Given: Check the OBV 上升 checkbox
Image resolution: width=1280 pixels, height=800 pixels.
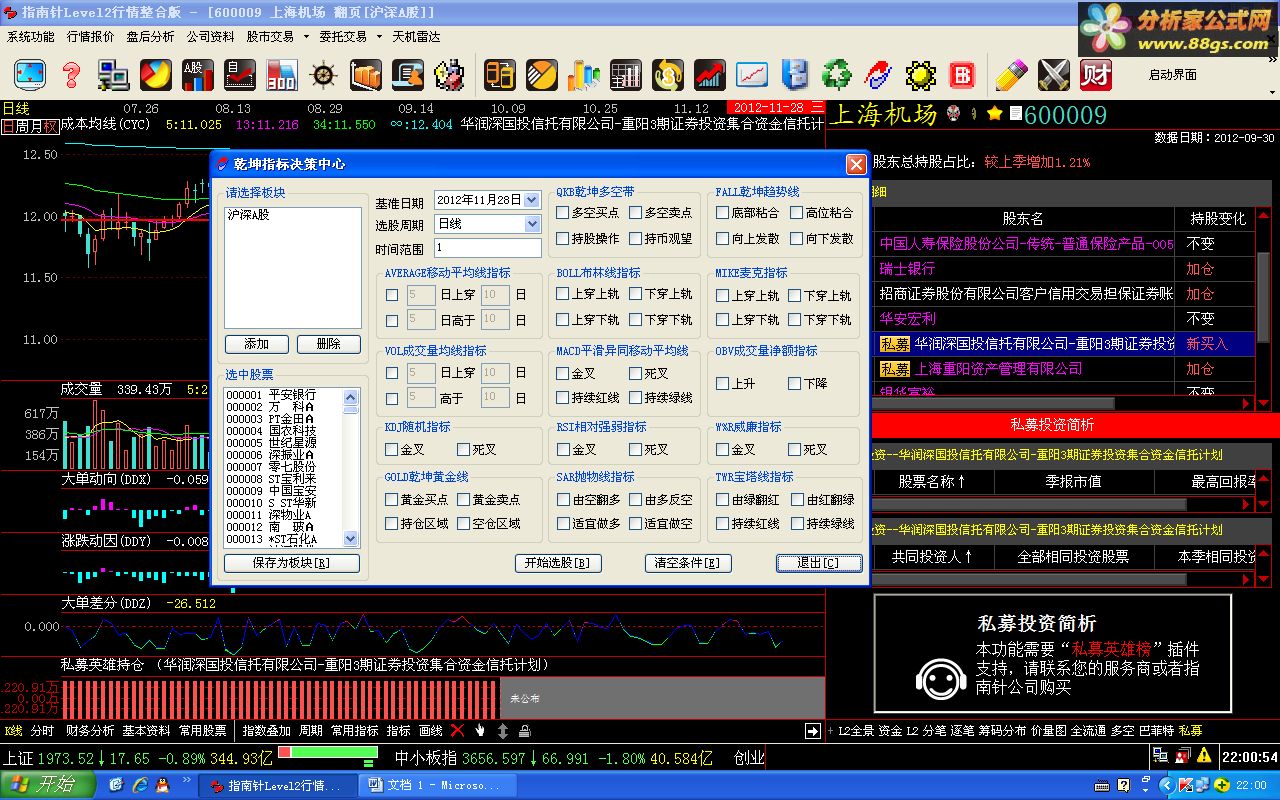Looking at the screenshot, I should [x=723, y=383].
